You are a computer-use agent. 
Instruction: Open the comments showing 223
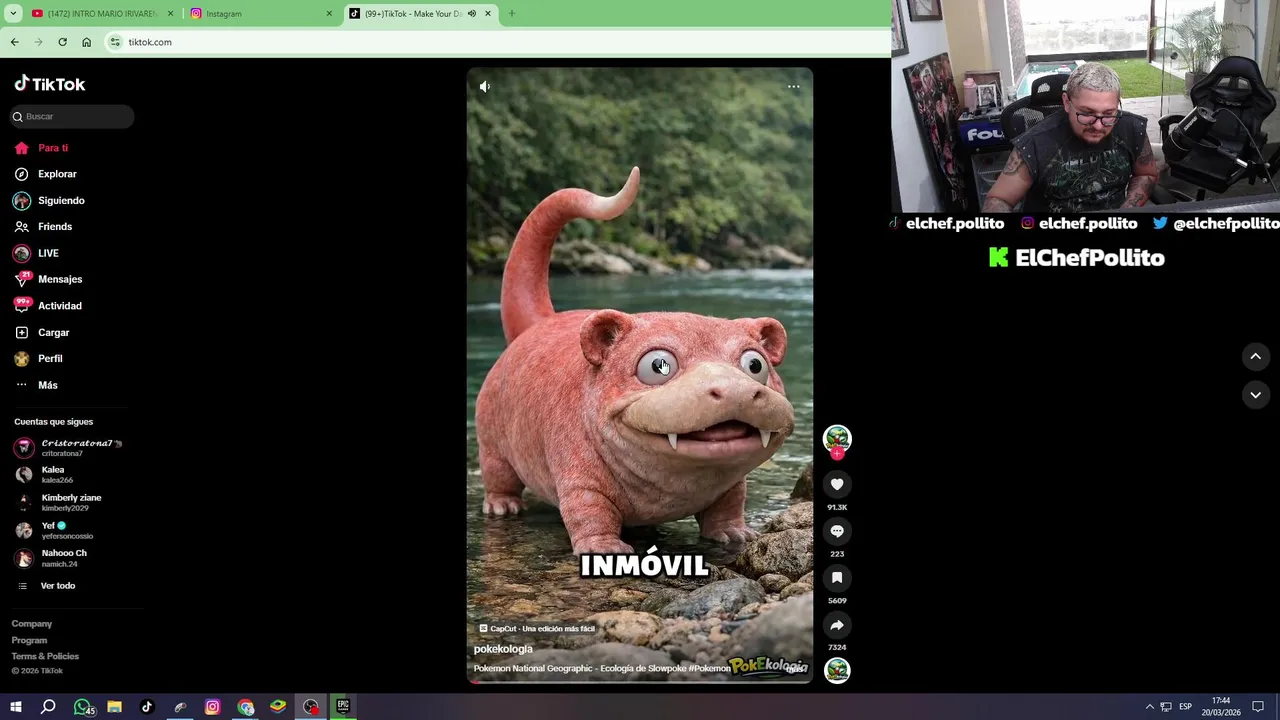(x=837, y=531)
